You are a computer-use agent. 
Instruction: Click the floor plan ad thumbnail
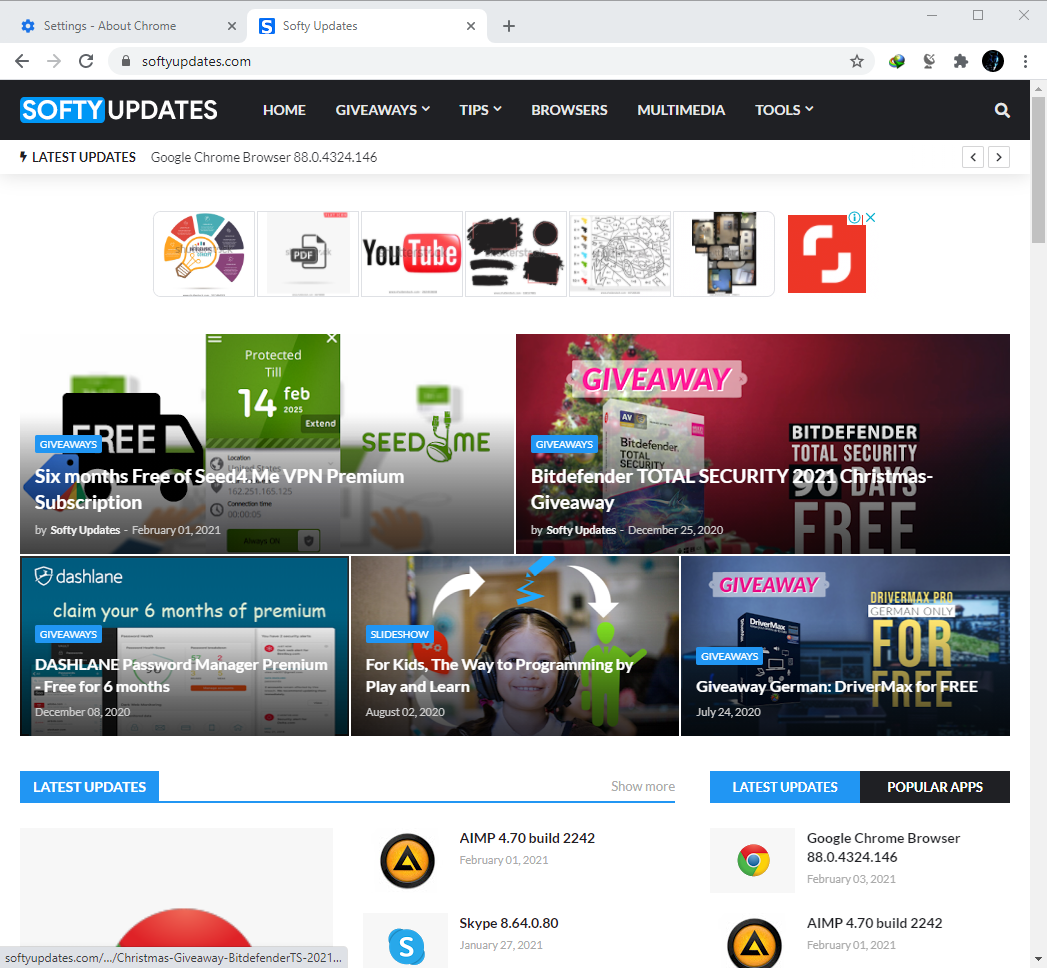tap(724, 254)
